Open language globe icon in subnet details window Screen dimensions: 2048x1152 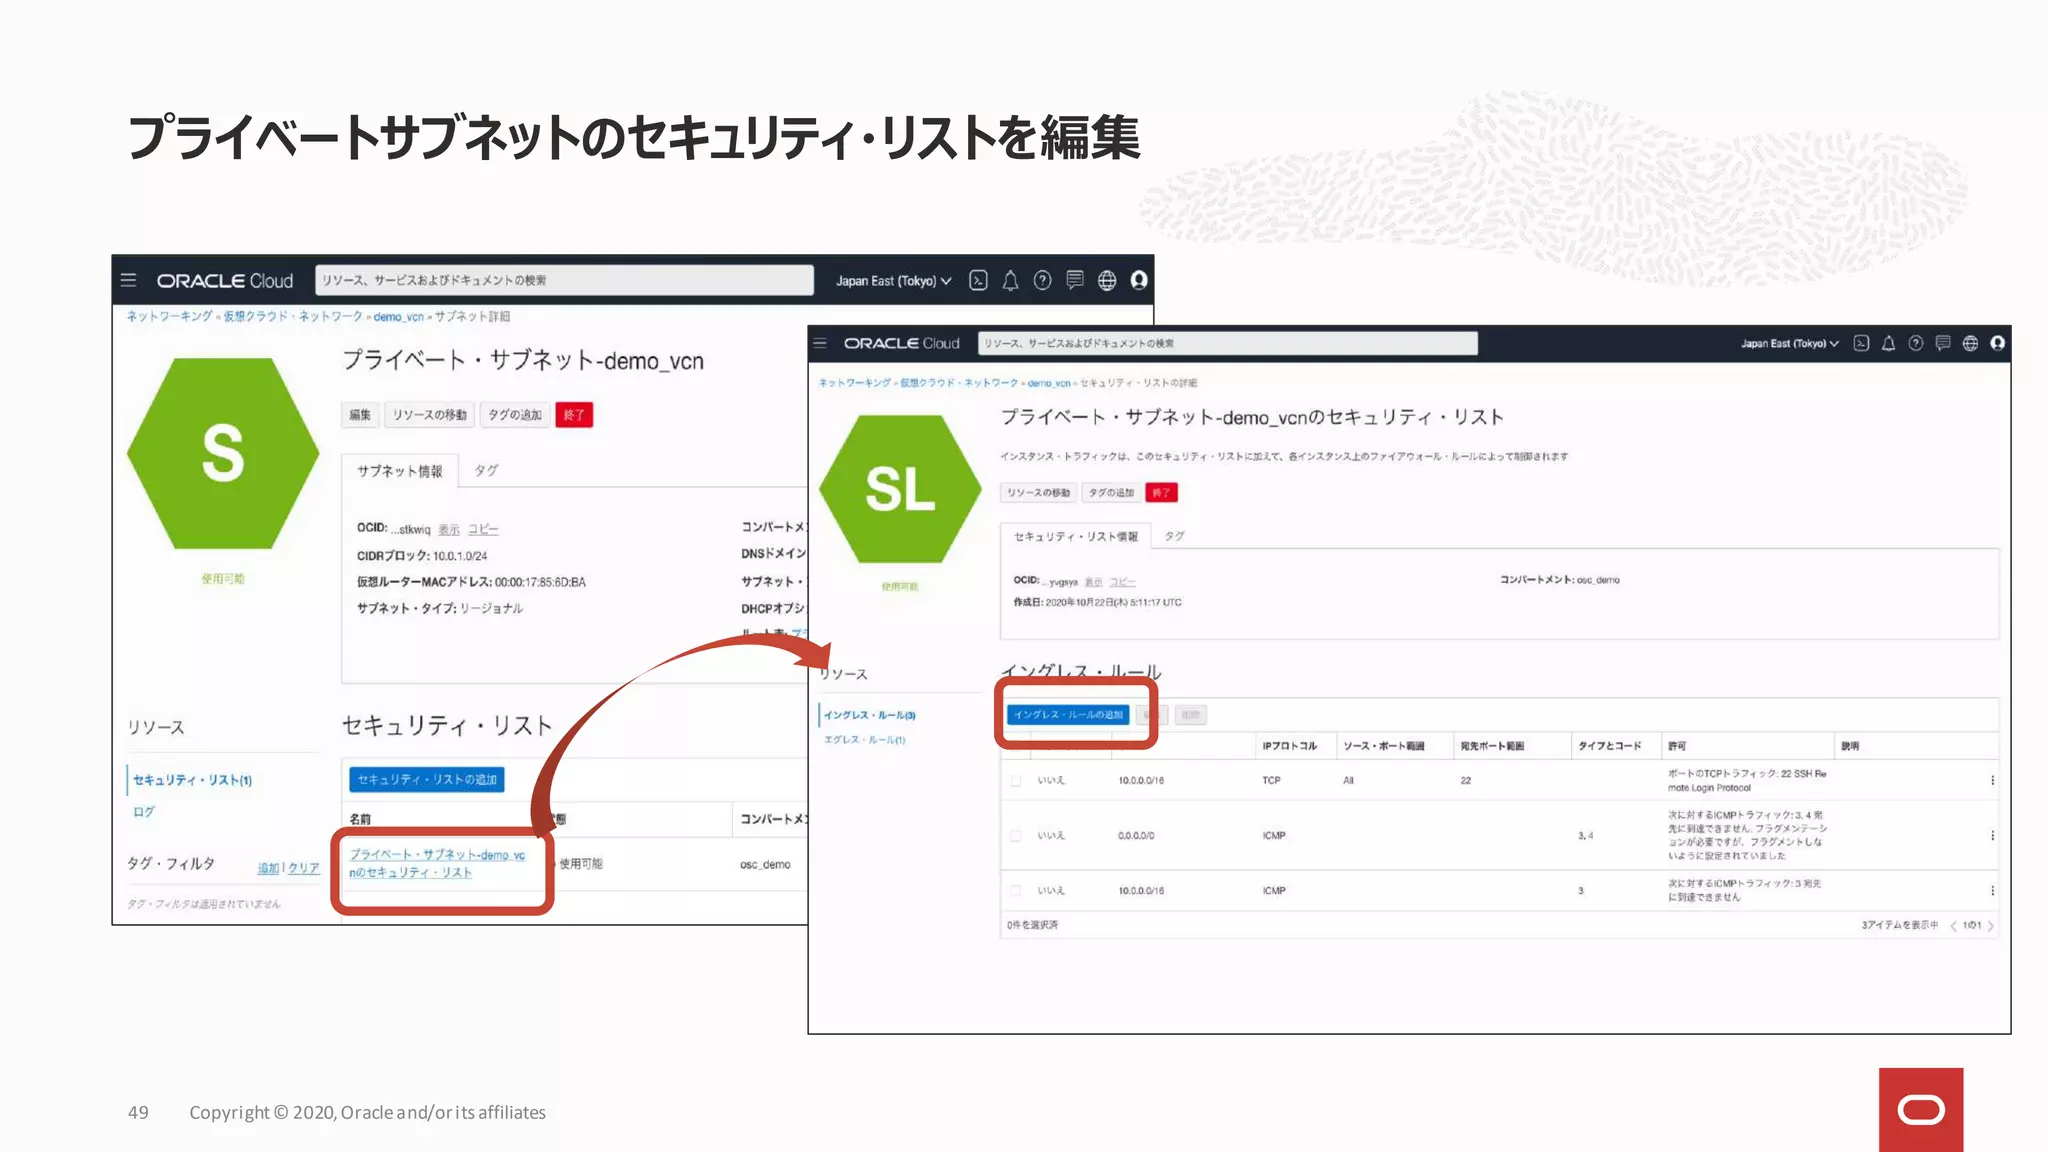(x=1107, y=280)
